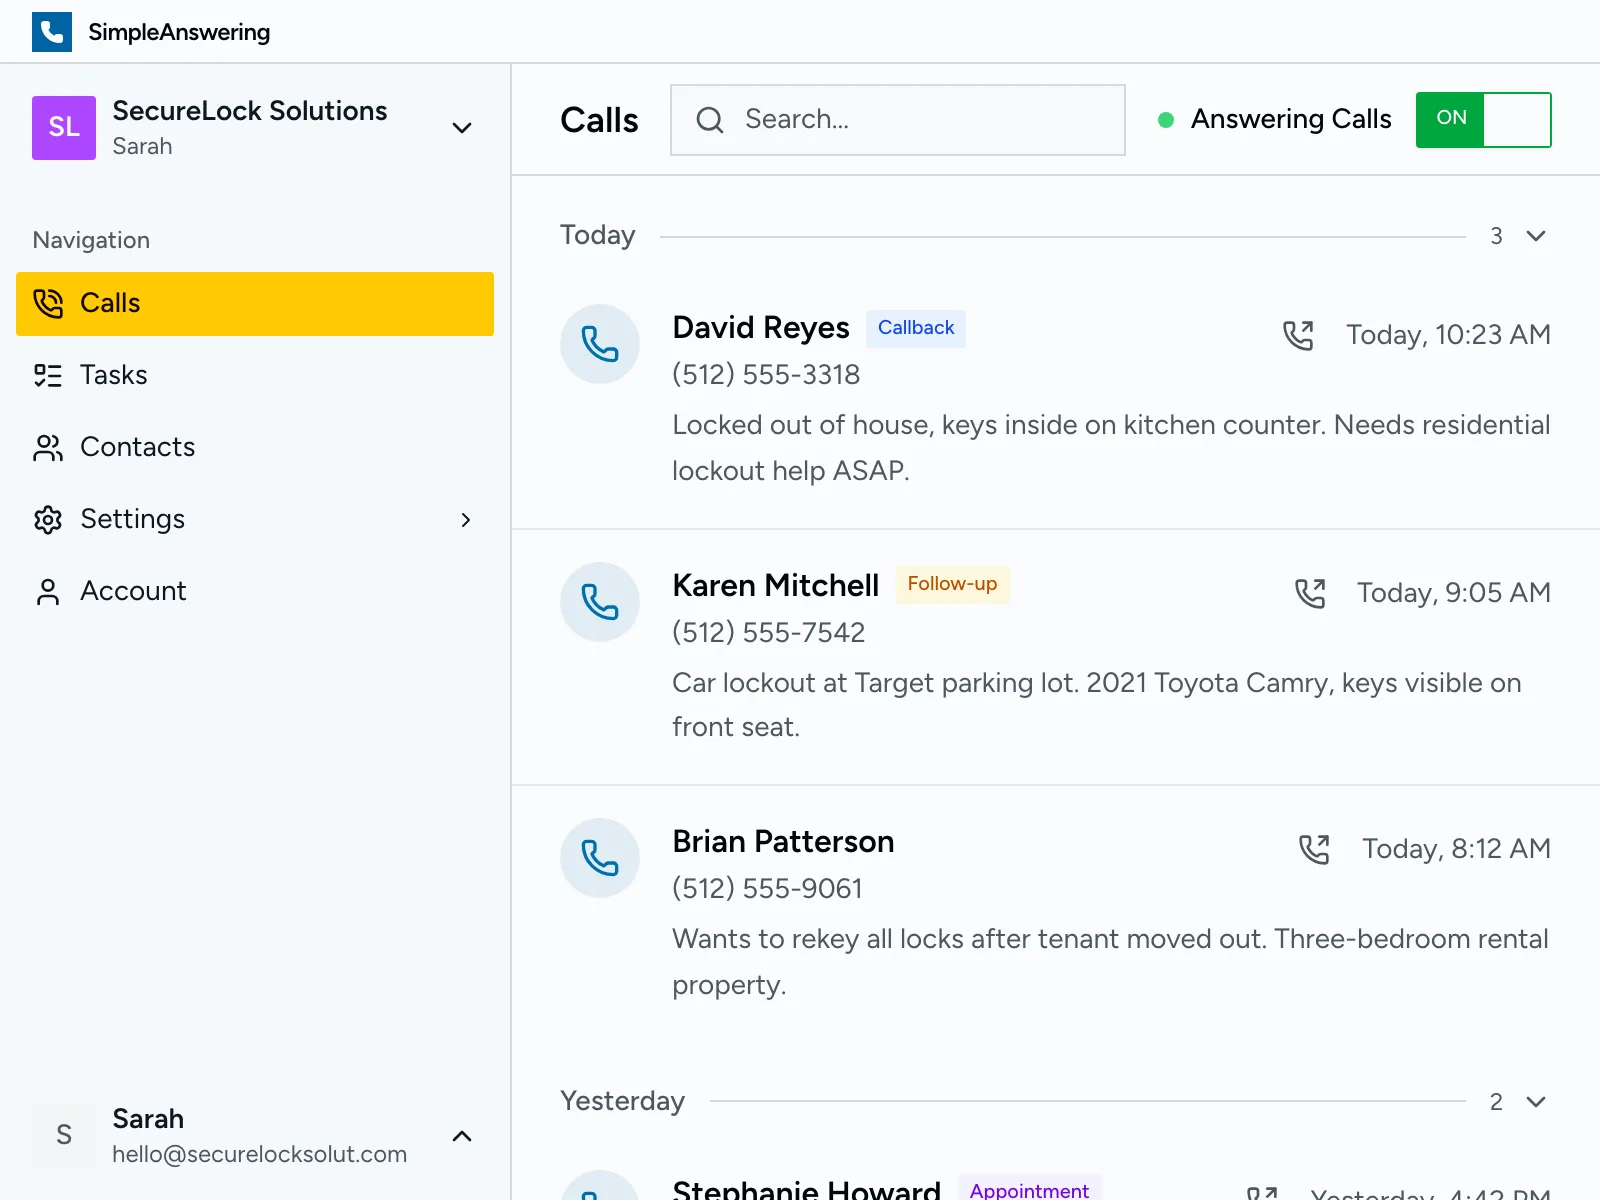Image resolution: width=1600 pixels, height=1200 pixels.
Task: Click the green Answering Calls status dot
Action: [1166, 119]
